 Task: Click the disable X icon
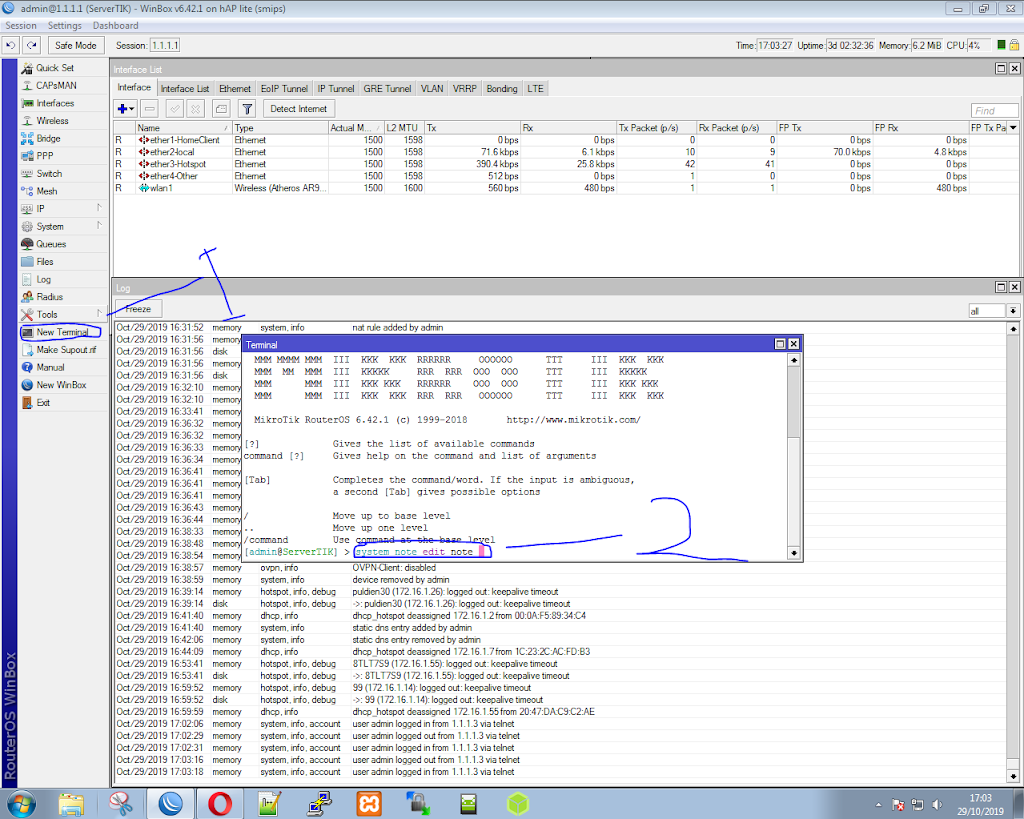(196, 109)
